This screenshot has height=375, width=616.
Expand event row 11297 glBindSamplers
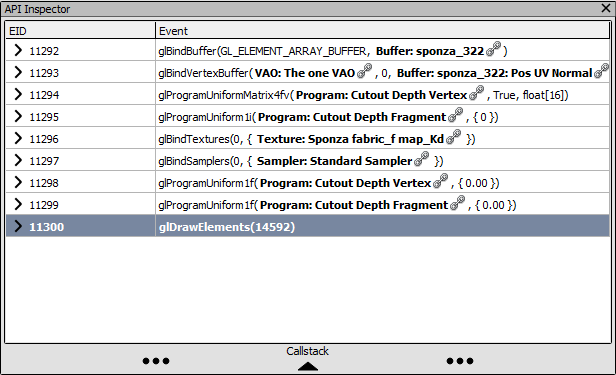[18, 160]
